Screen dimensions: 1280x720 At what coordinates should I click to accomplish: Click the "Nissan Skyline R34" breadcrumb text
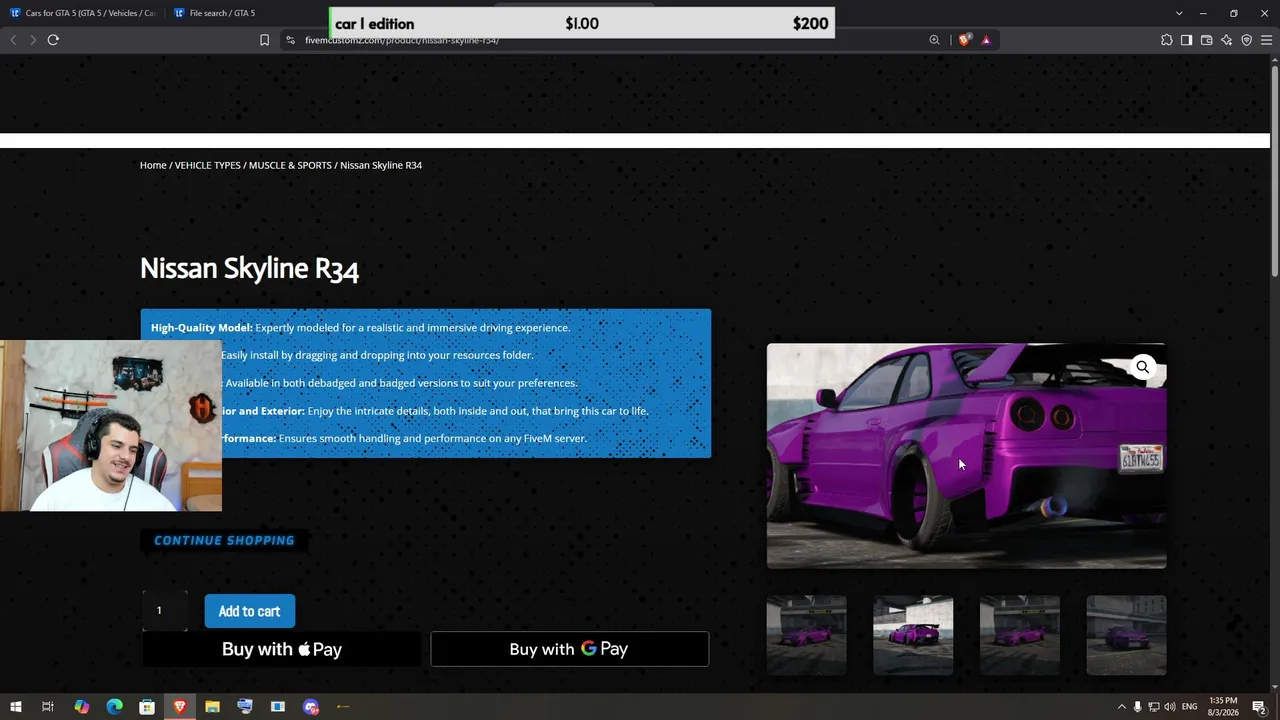381,165
